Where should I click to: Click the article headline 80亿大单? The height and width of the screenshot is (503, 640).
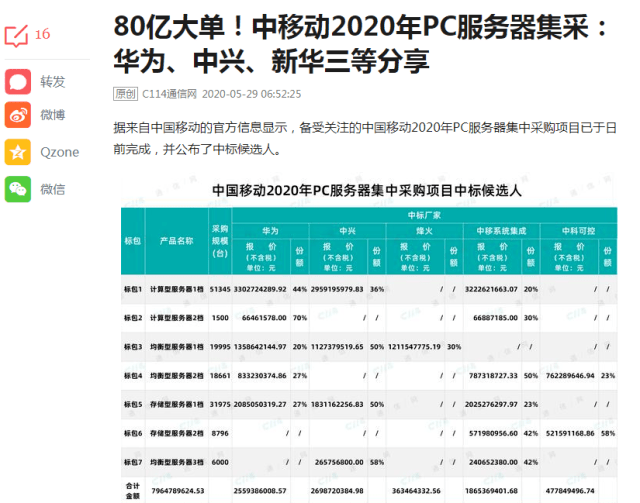click(x=361, y=44)
